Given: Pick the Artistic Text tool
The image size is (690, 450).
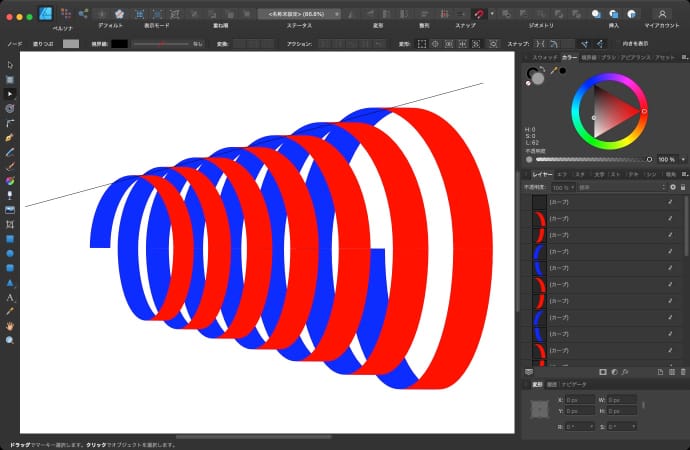Looking at the screenshot, I should tap(10, 298).
